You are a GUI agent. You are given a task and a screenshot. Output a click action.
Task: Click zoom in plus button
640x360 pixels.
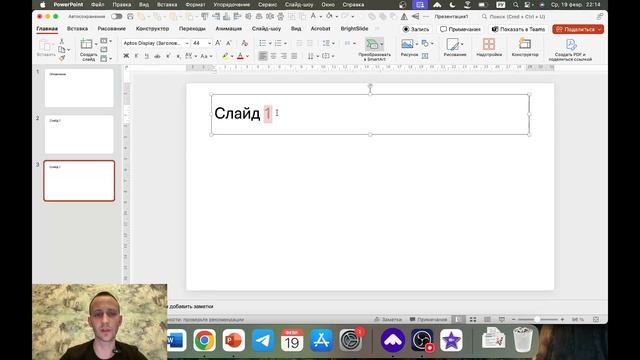pos(562,319)
